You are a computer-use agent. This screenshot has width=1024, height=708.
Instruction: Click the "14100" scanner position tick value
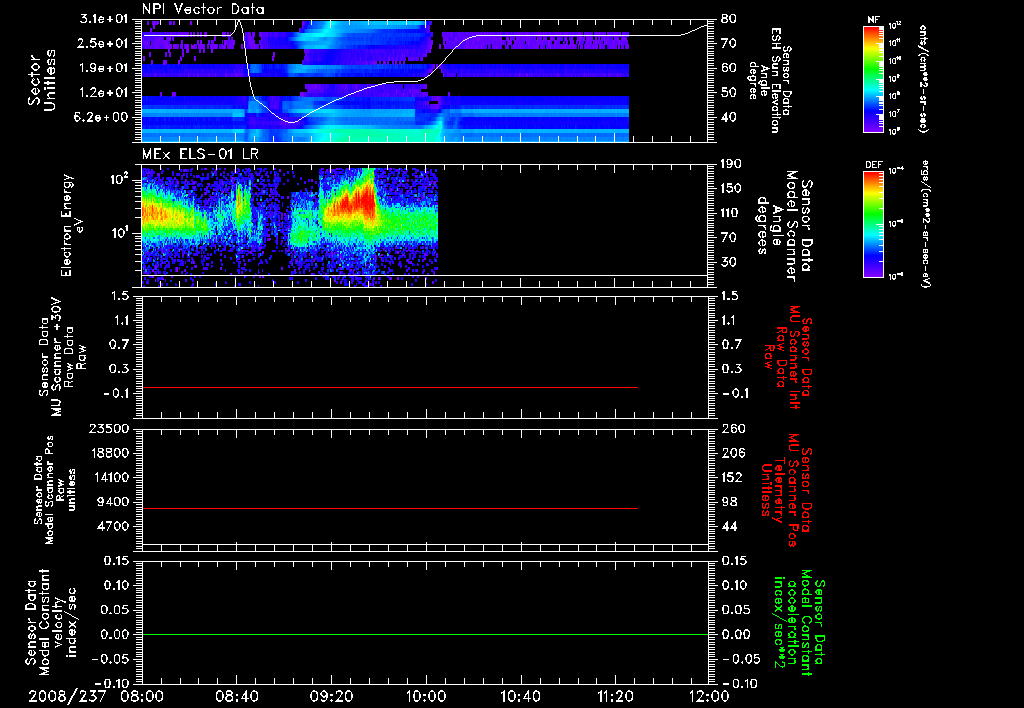pyautogui.click(x=108, y=477)
